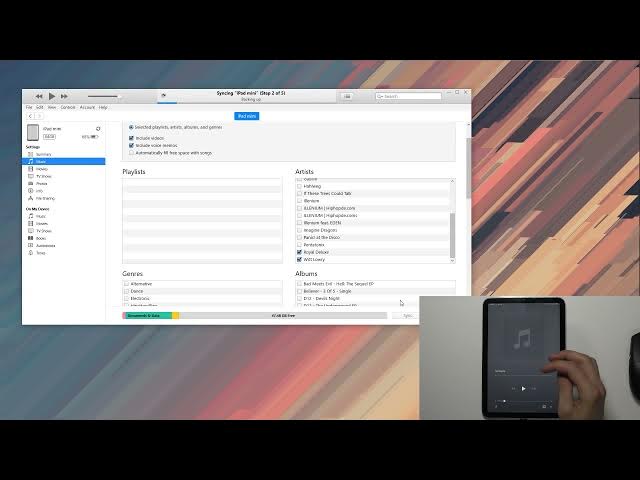Image resolution: width=640 pixels, height=480 pixels.
Task: Click the iPad device thumbnail in sidebar
Action: [33, 133]
